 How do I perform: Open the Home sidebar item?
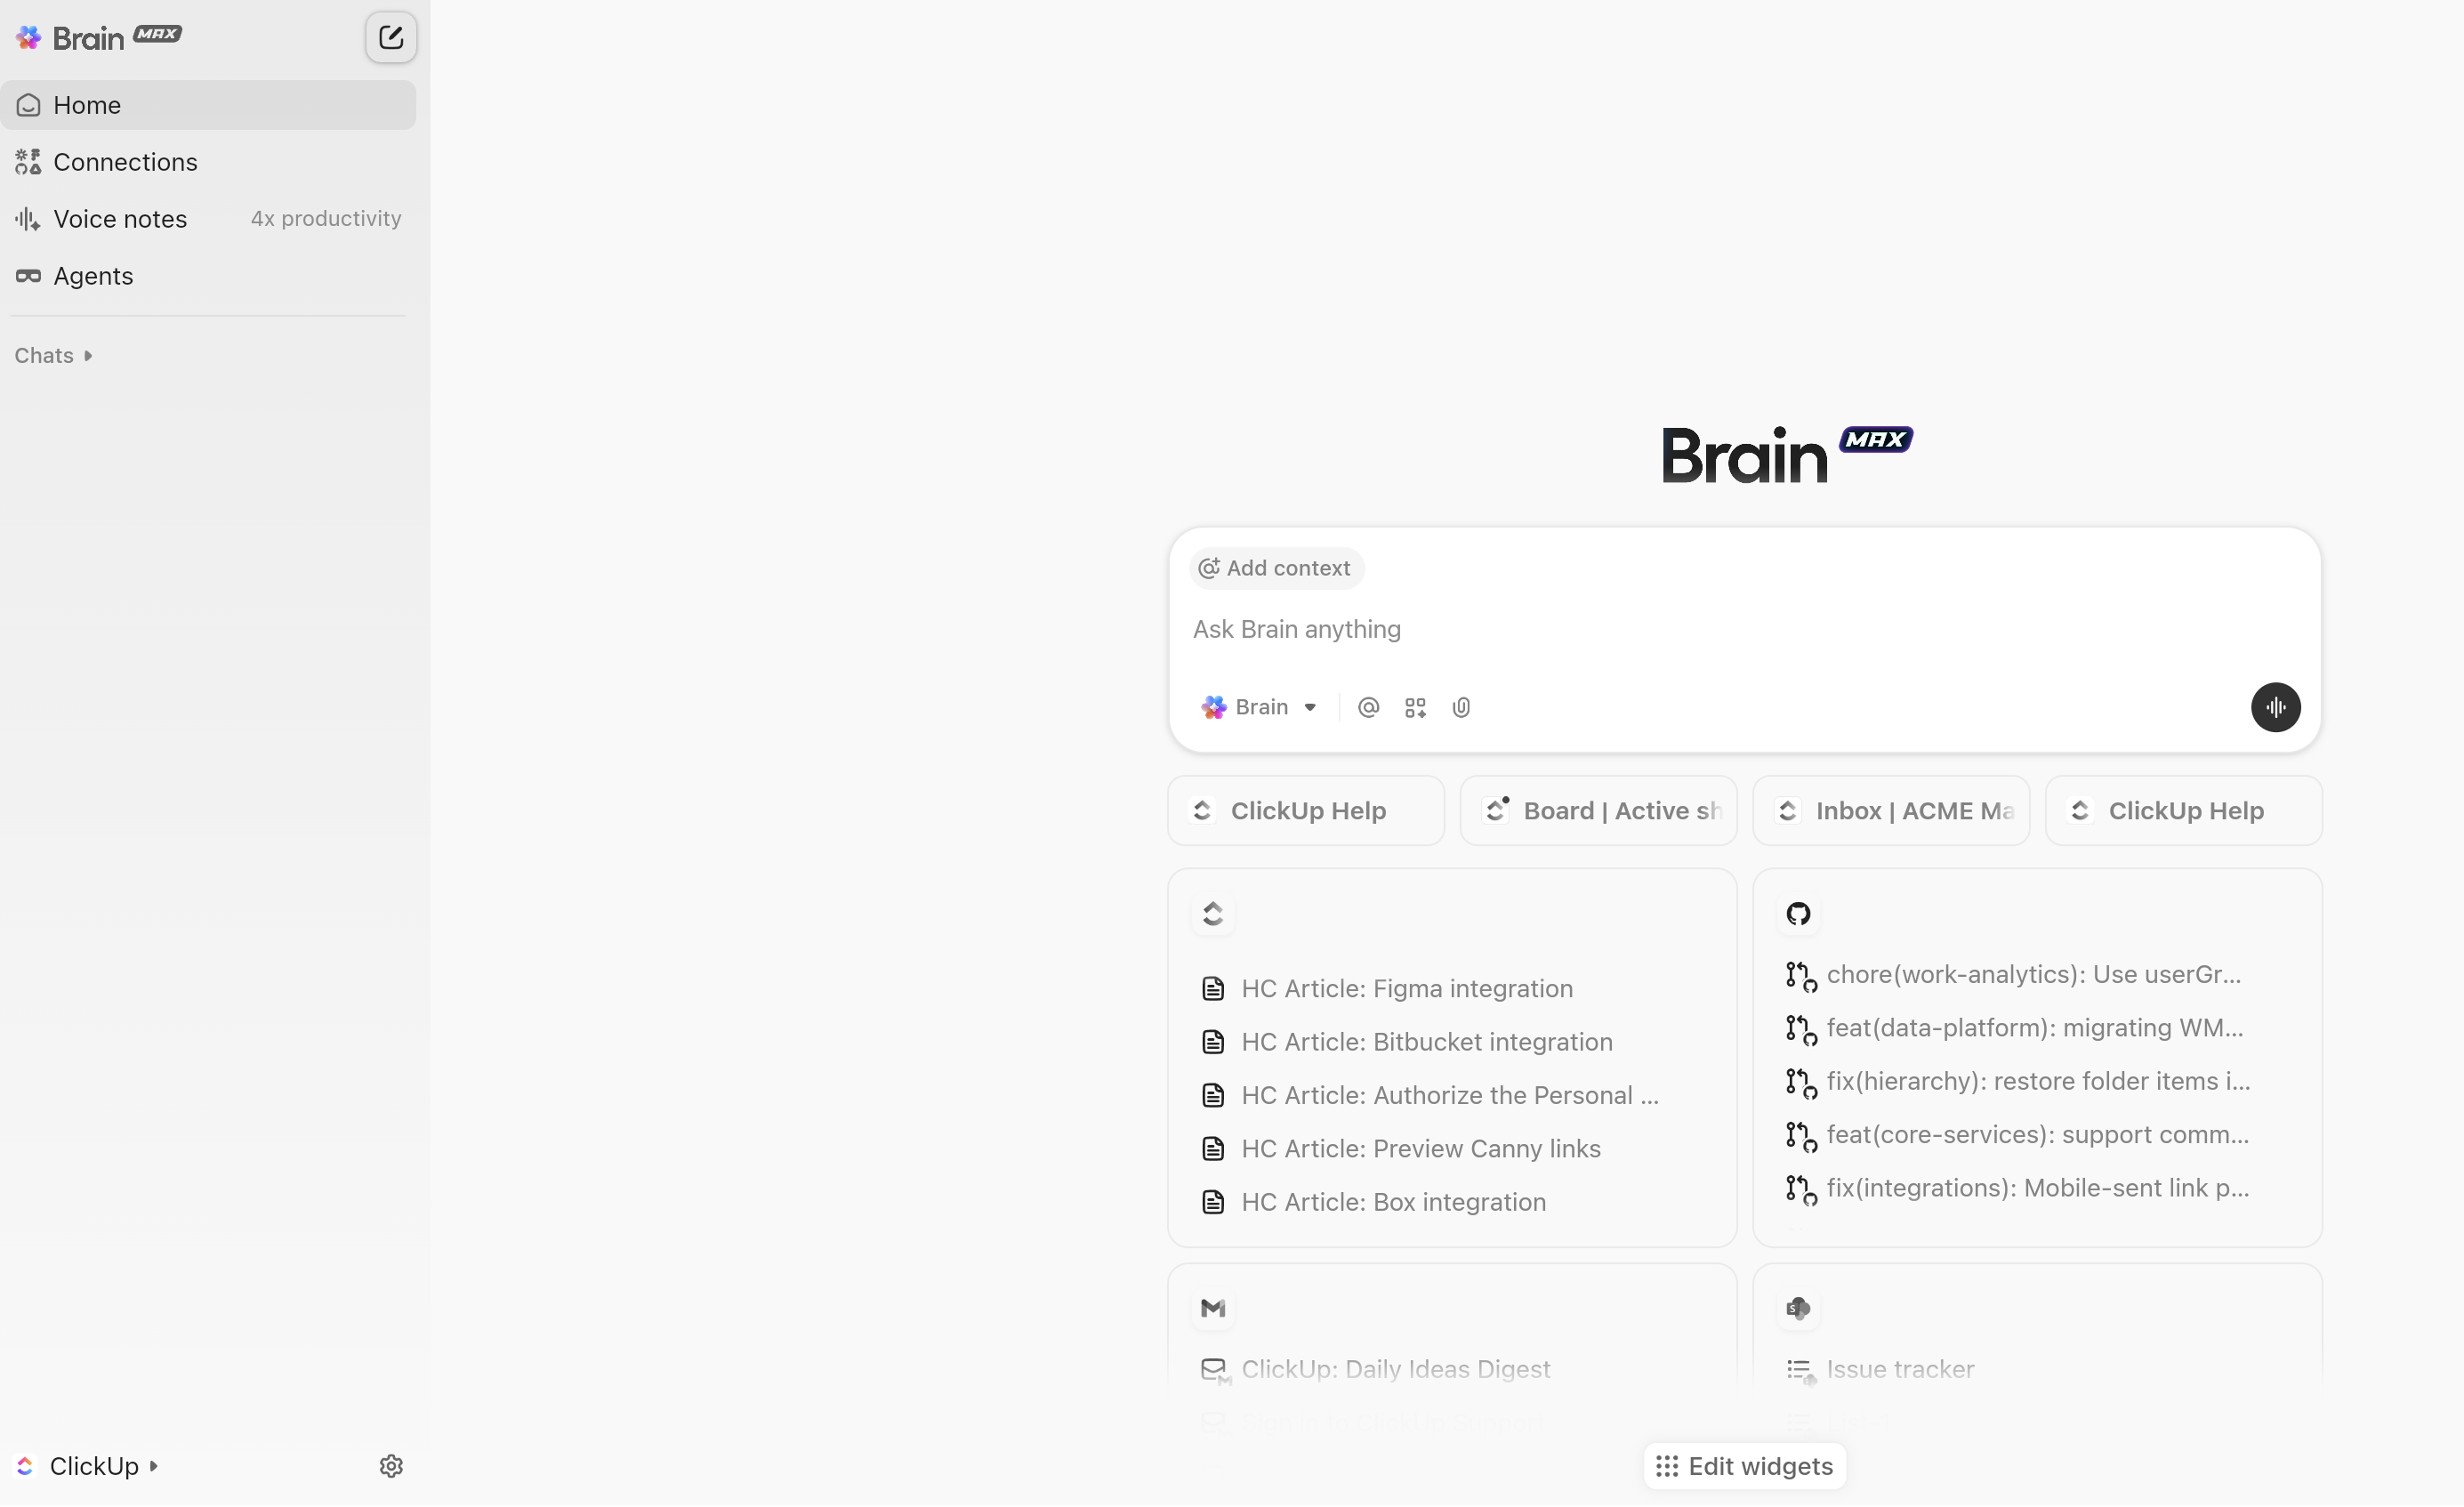[208, 105]
